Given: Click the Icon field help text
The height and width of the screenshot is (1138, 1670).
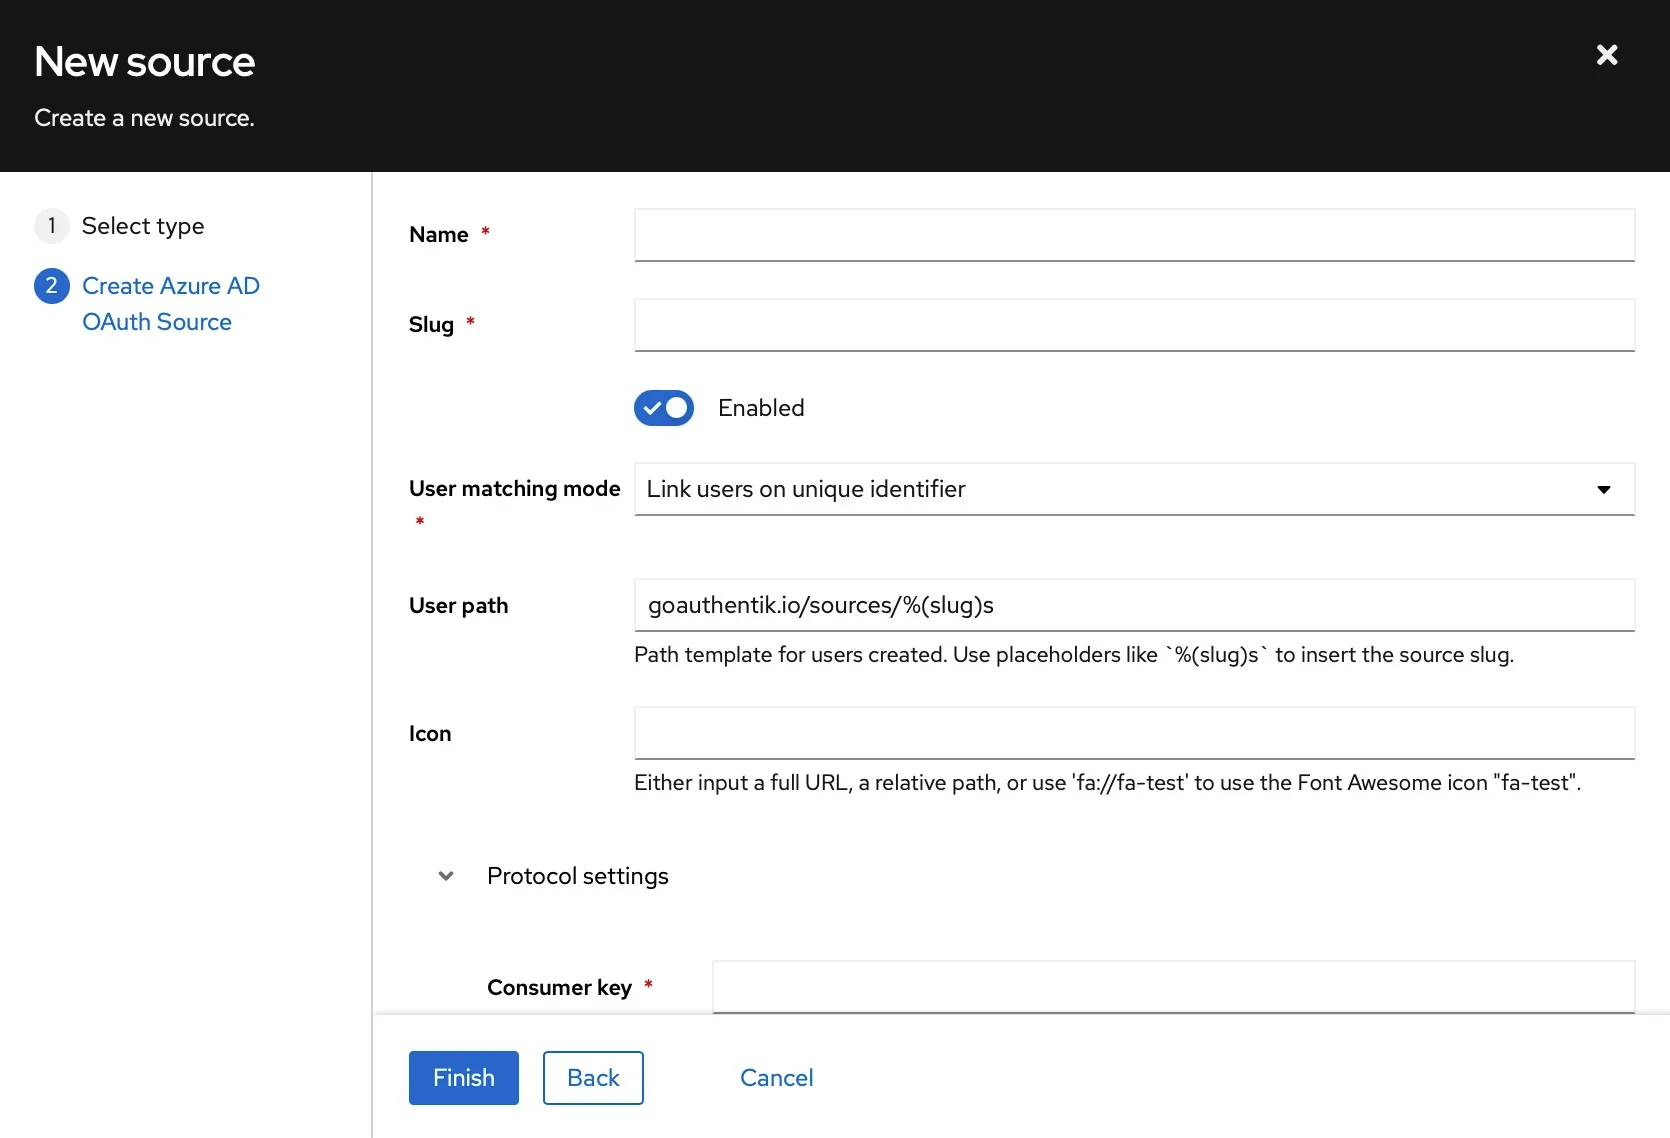Looking at the screenshot, I should (1108, 783).
